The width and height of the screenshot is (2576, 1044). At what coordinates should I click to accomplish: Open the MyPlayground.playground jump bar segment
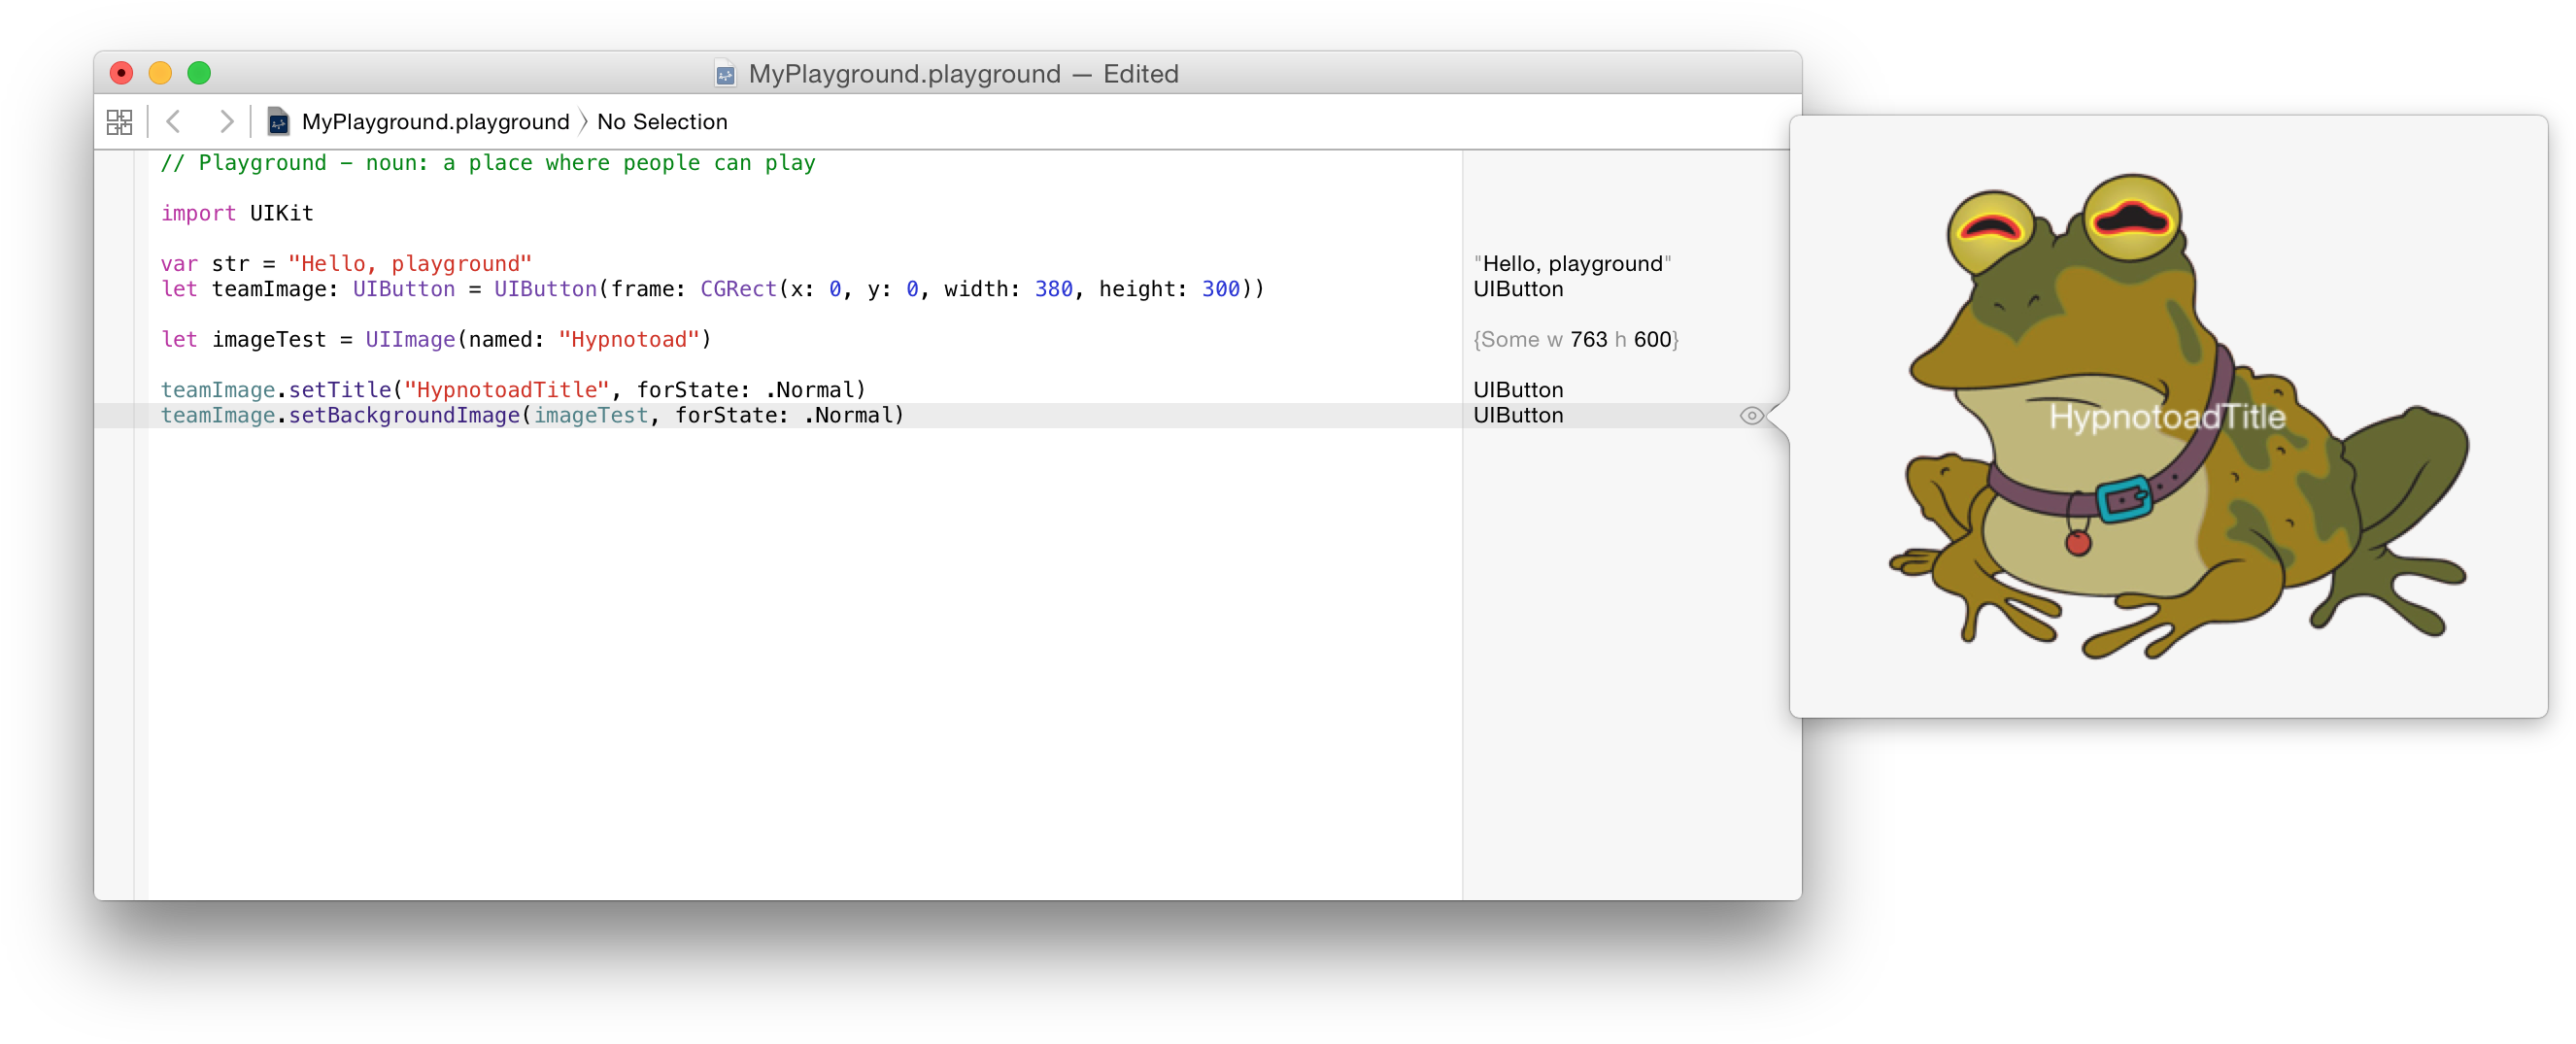point(435,122)
